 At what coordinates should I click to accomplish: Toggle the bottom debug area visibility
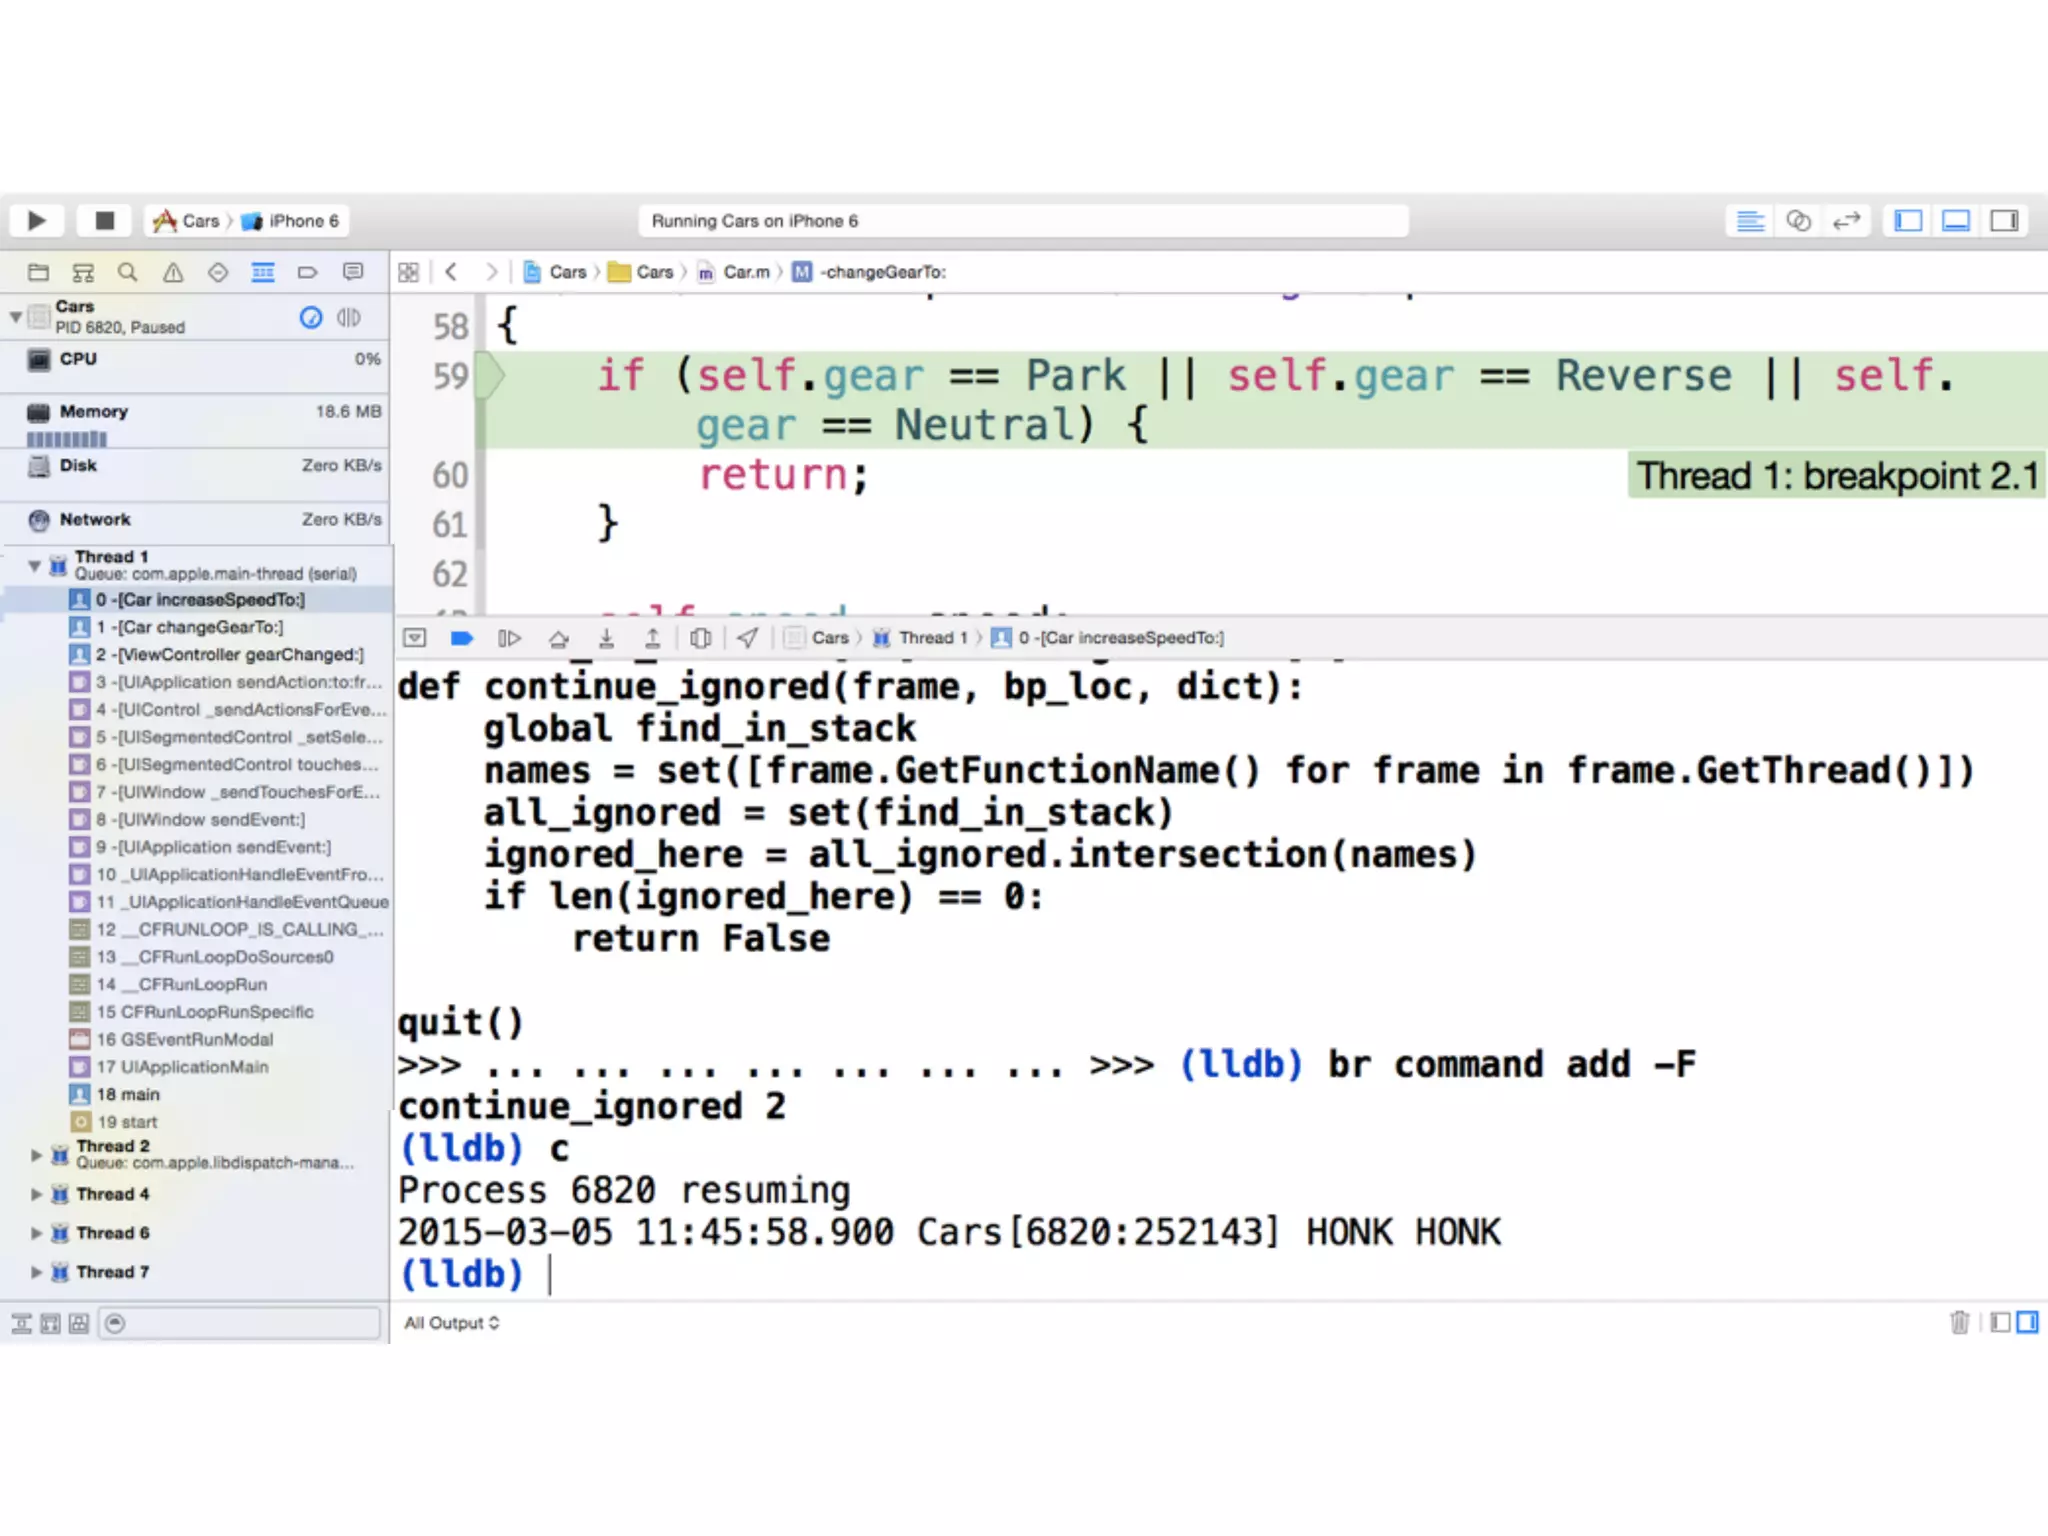coord(1956,221)
